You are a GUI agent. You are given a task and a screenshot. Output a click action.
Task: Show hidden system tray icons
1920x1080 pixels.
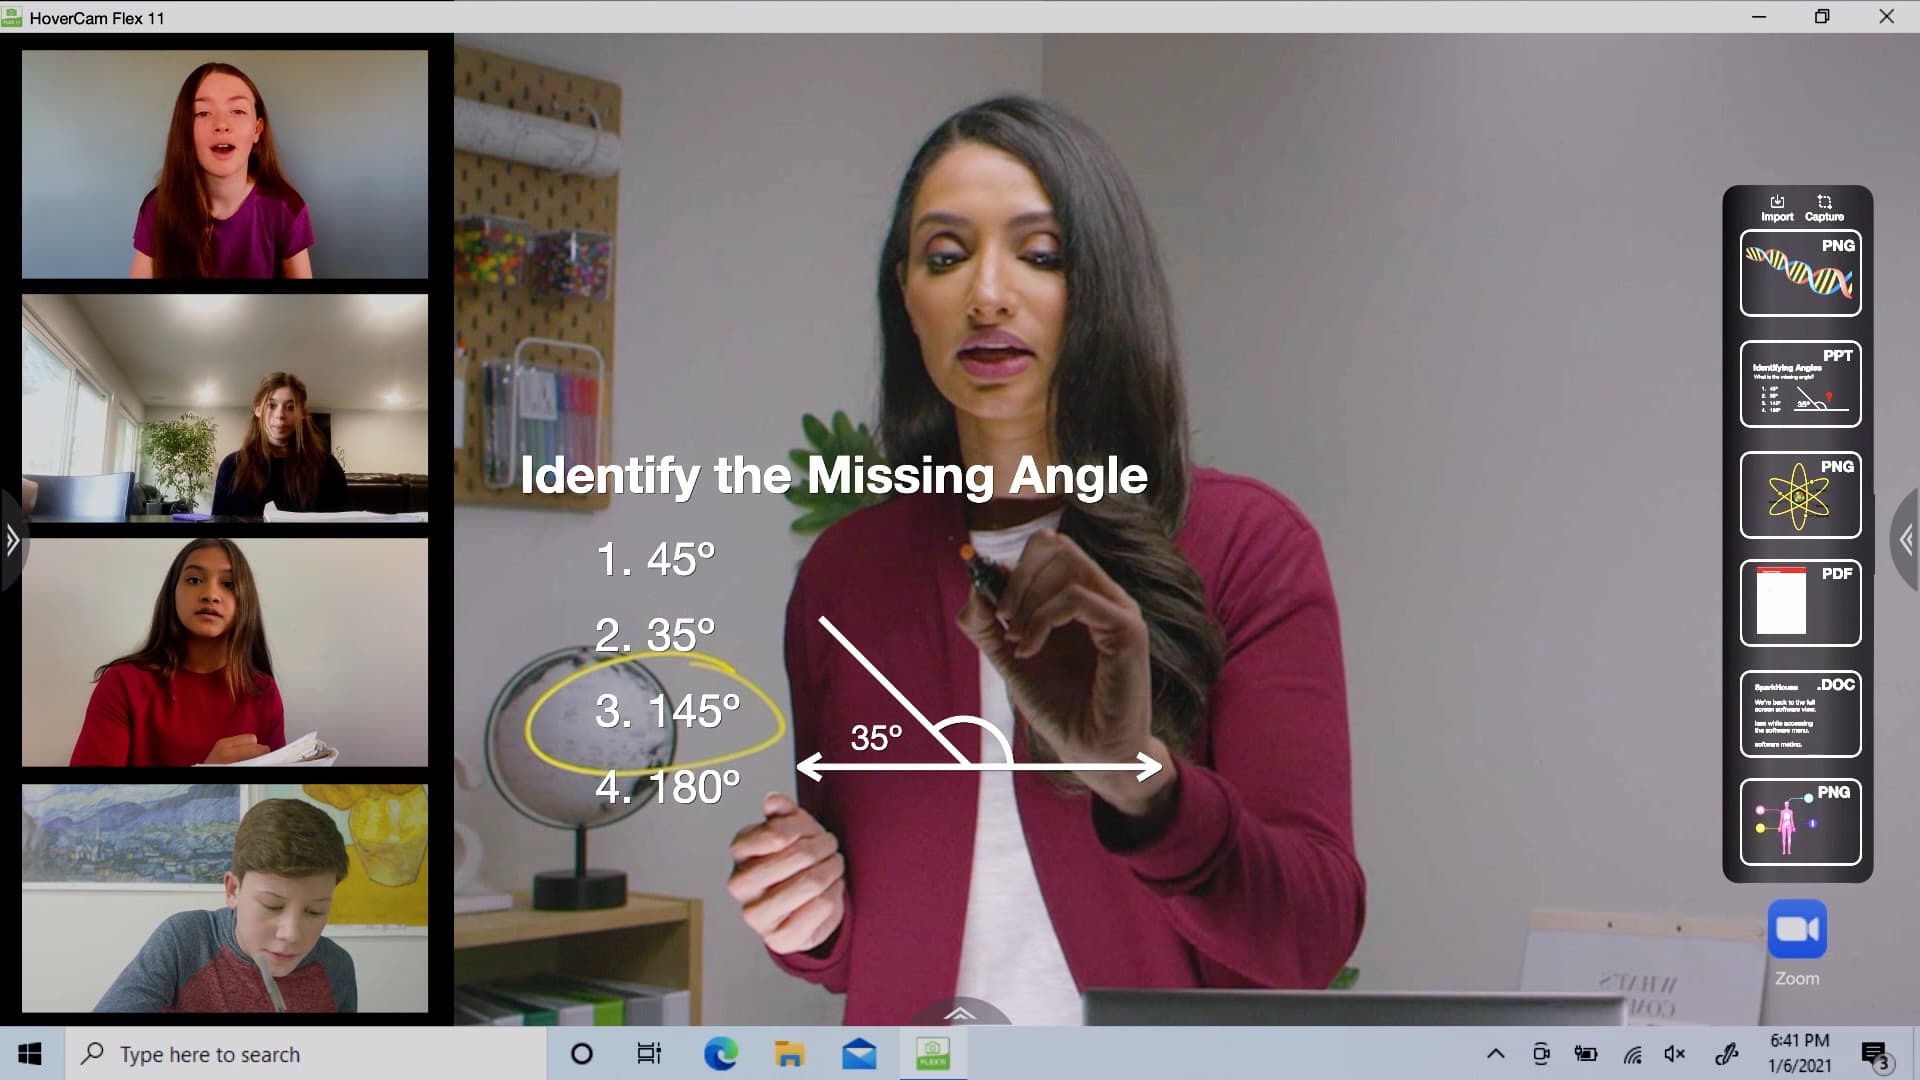coord(1496,1054)
